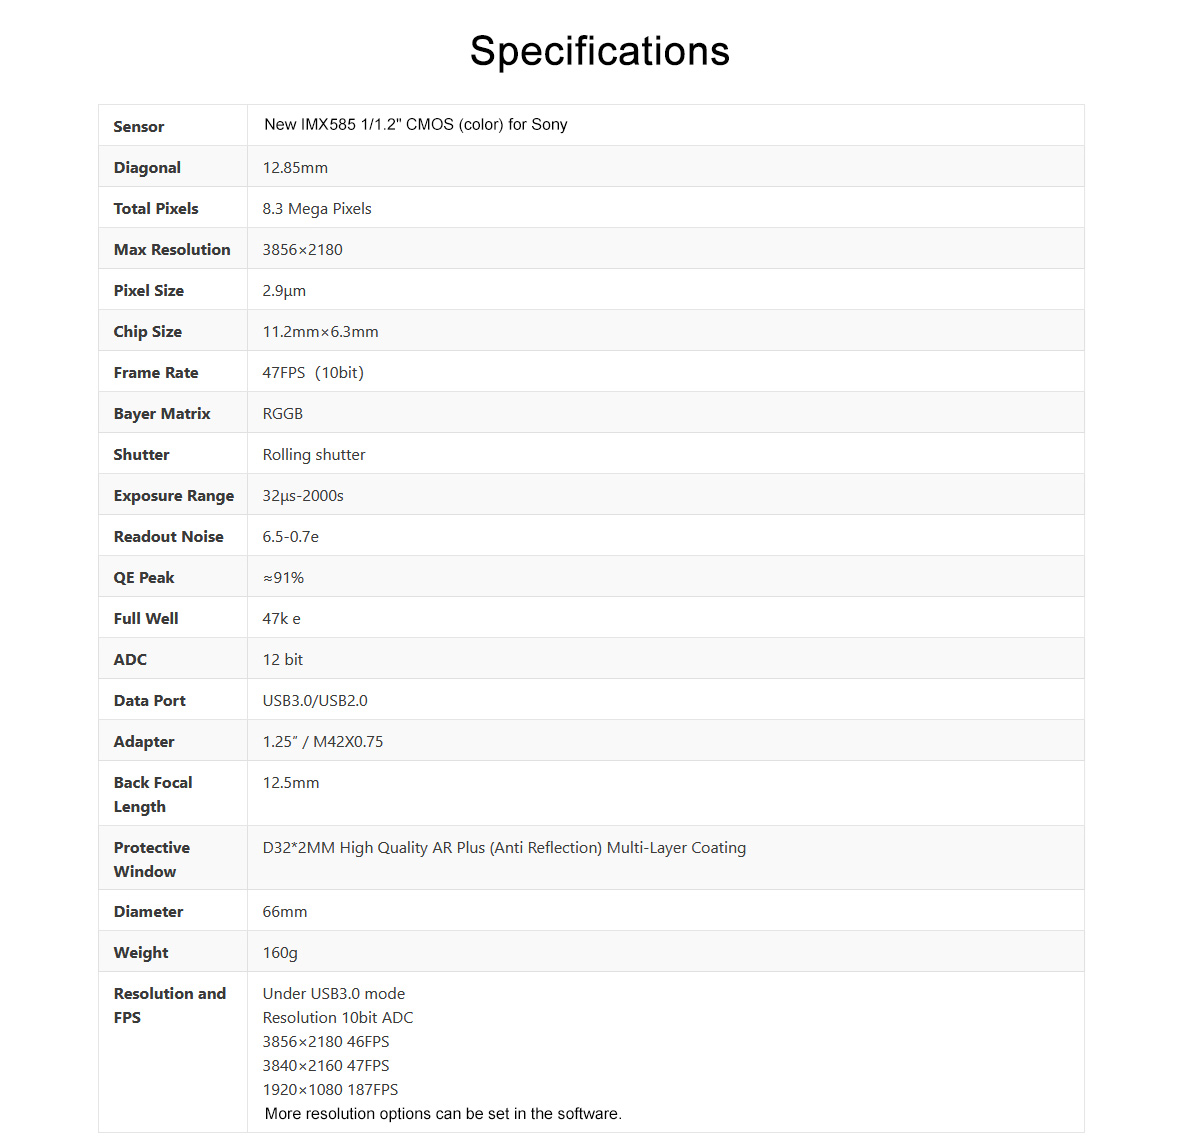Click the Sensor row label
The height and width of the screenshot is (1140, 1200).
tap(139, 127)
